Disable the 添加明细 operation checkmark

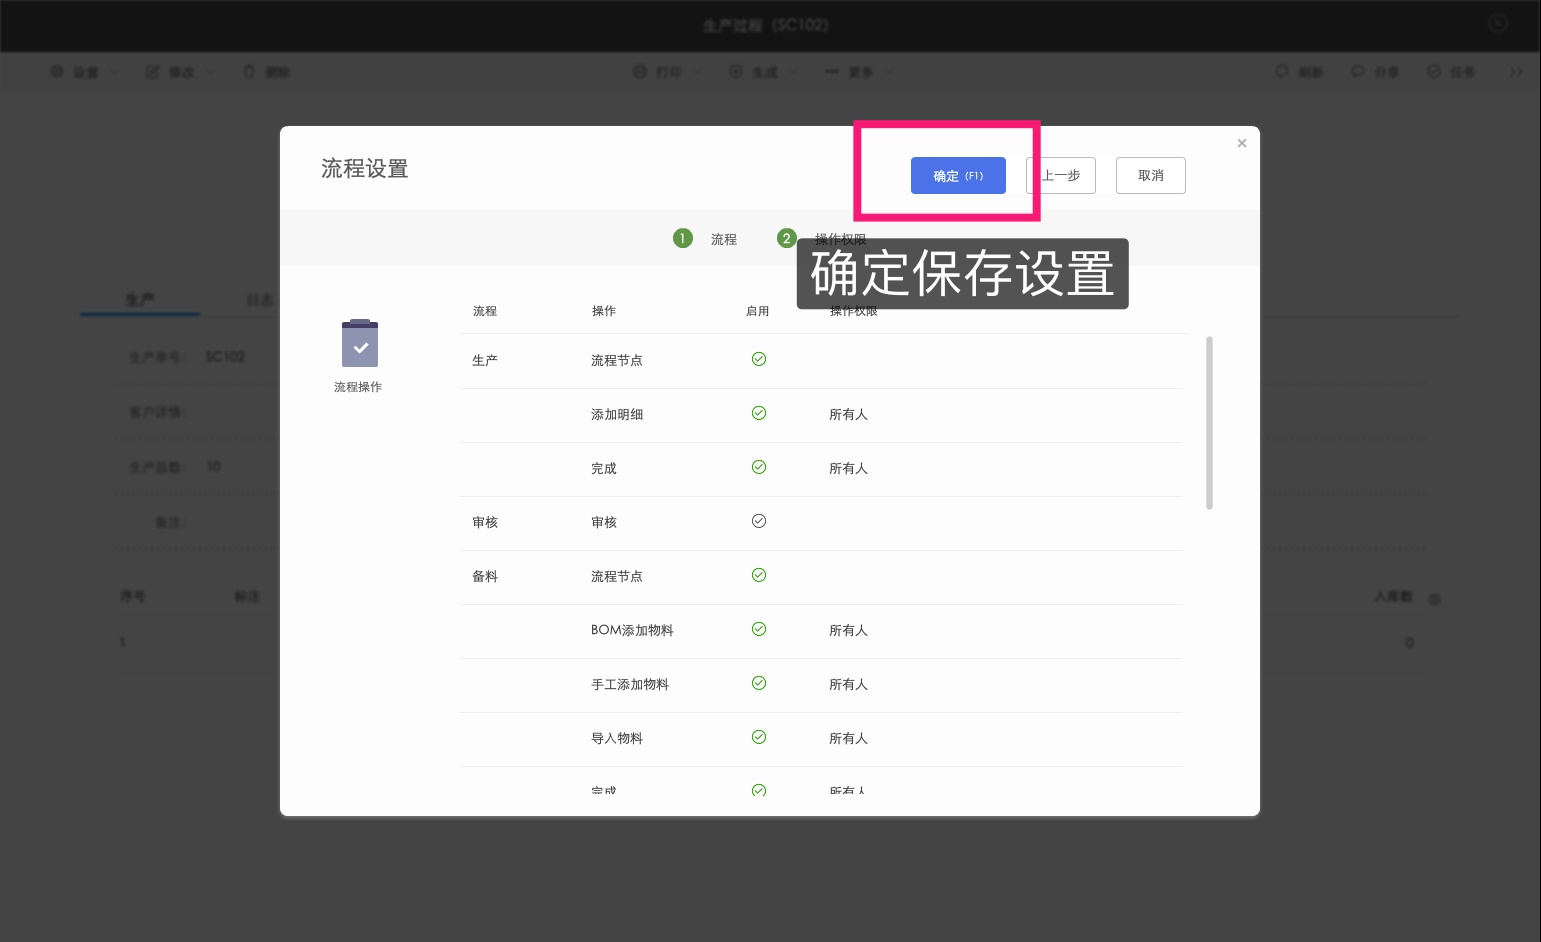(x=759, y=413)
